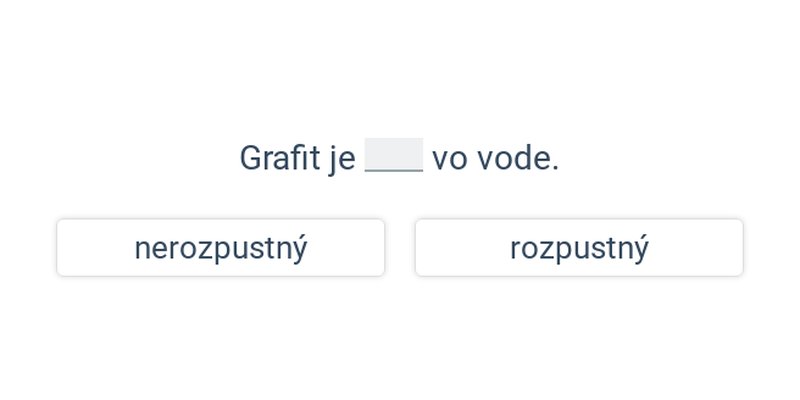The height and width of the screenshot is (400, 800).
Task: Select the answer "nerozpustný"
Action: pos(220,247)
